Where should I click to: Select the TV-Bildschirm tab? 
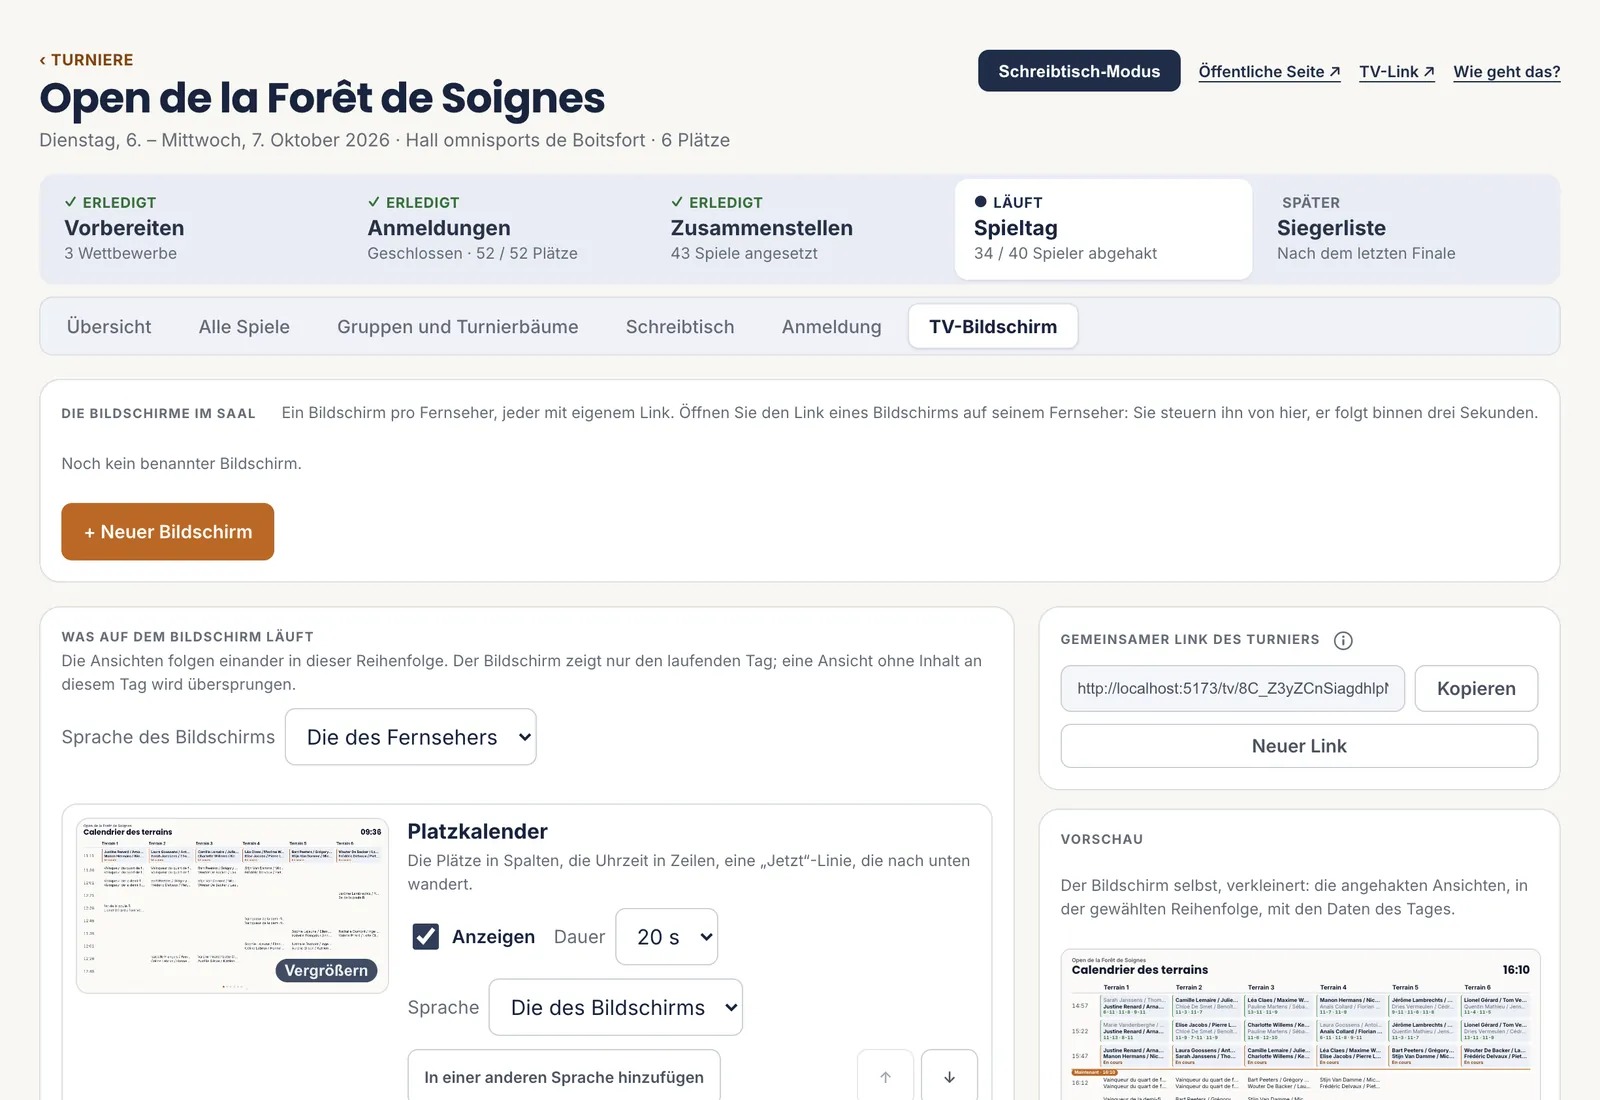coord(993,327)
